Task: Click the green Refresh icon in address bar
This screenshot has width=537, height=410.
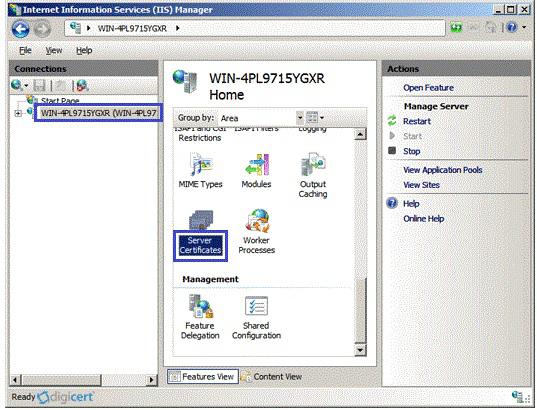Action: tap(456, 27)
